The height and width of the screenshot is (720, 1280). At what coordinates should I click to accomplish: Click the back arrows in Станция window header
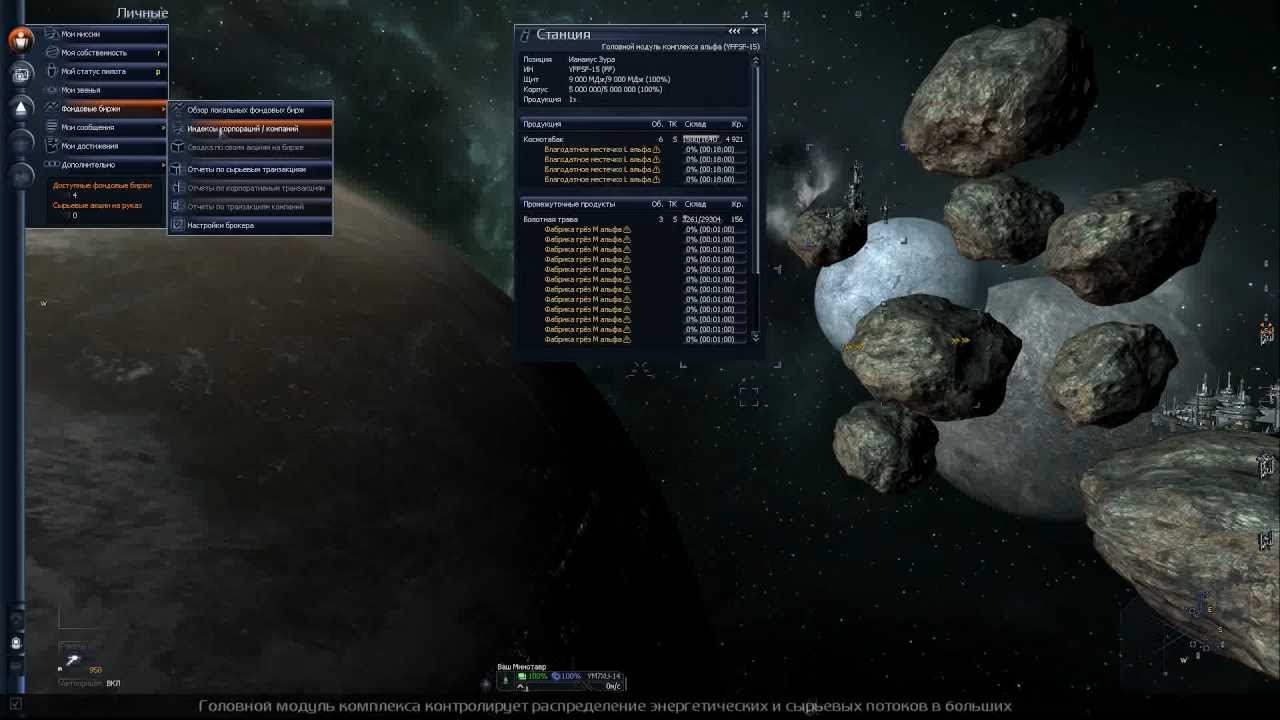tap(734, 31)
